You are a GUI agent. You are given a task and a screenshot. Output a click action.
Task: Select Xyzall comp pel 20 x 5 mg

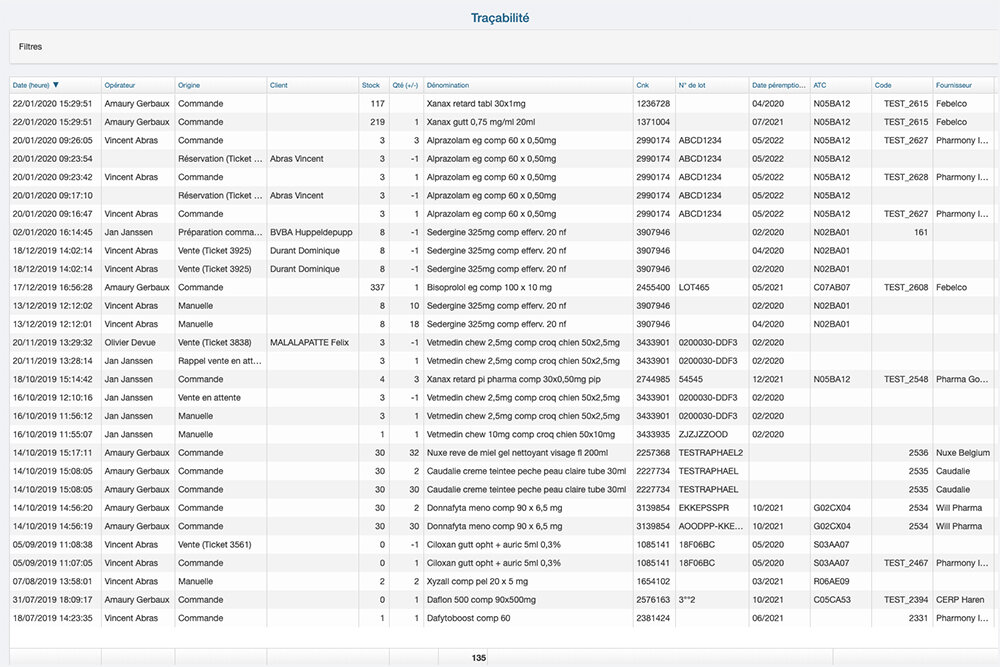click(x=477, y=582)
